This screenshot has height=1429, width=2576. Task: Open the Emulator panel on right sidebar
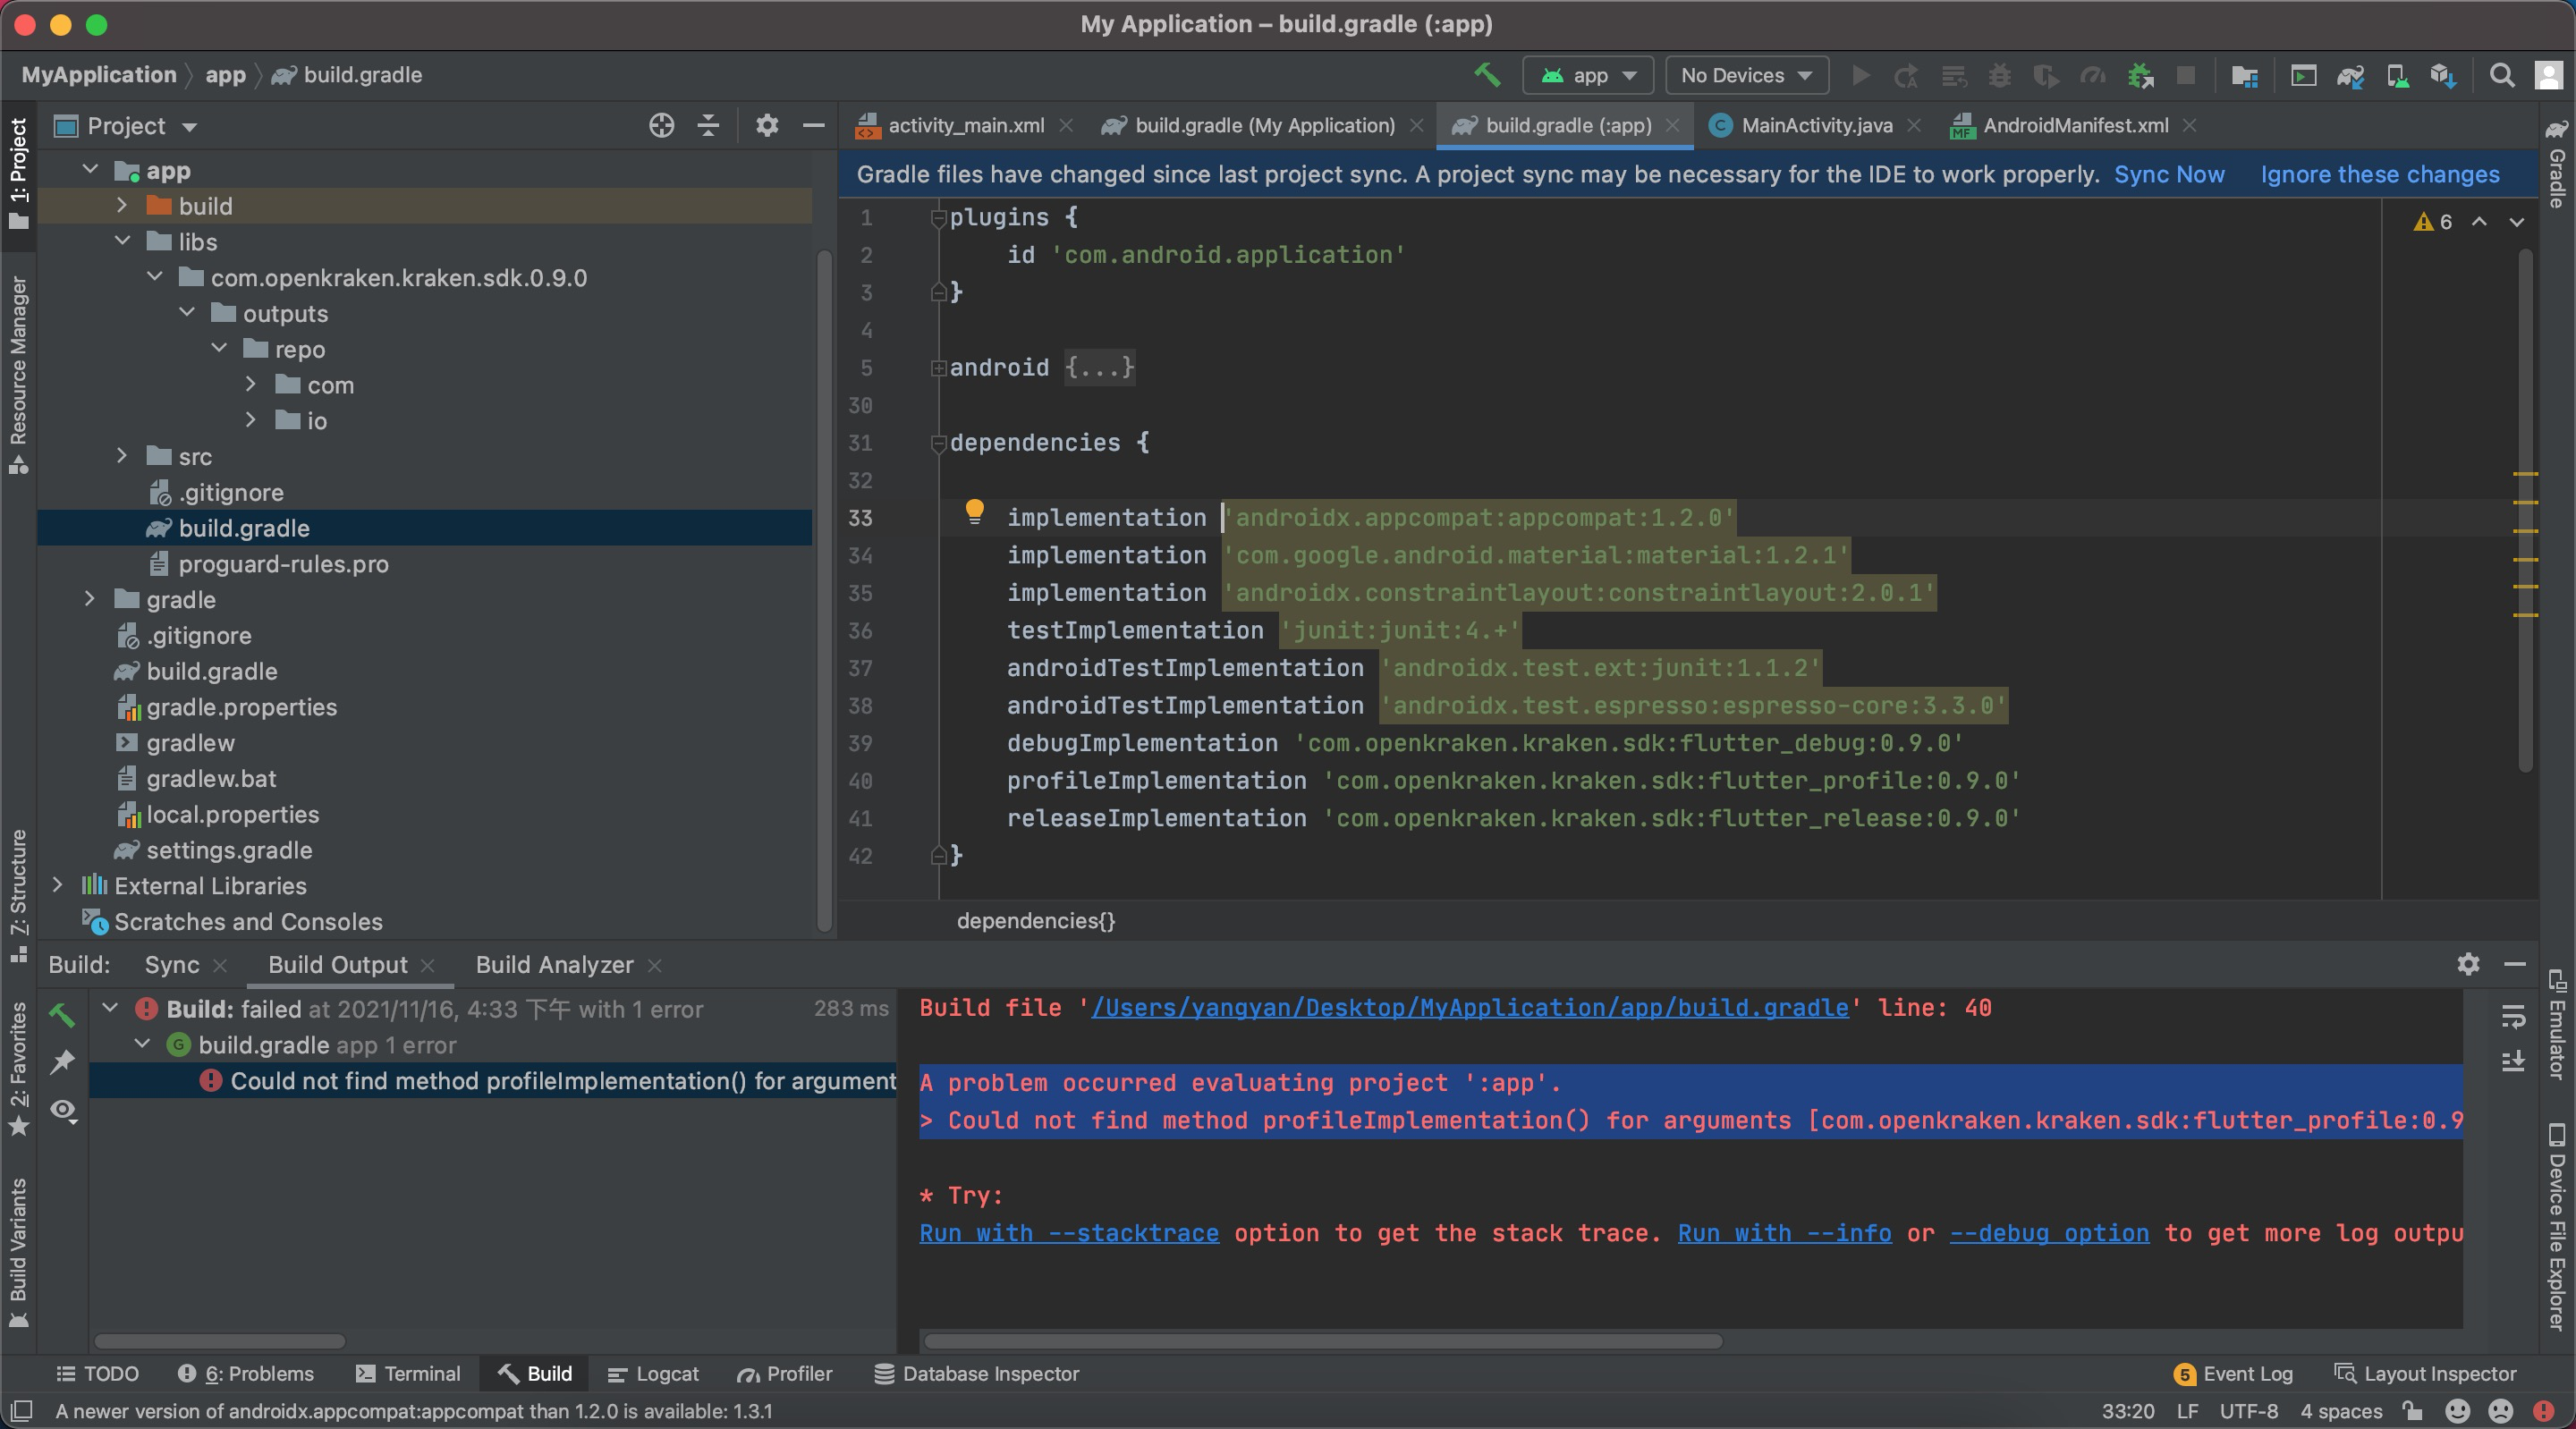(x=2557, y=1030)
